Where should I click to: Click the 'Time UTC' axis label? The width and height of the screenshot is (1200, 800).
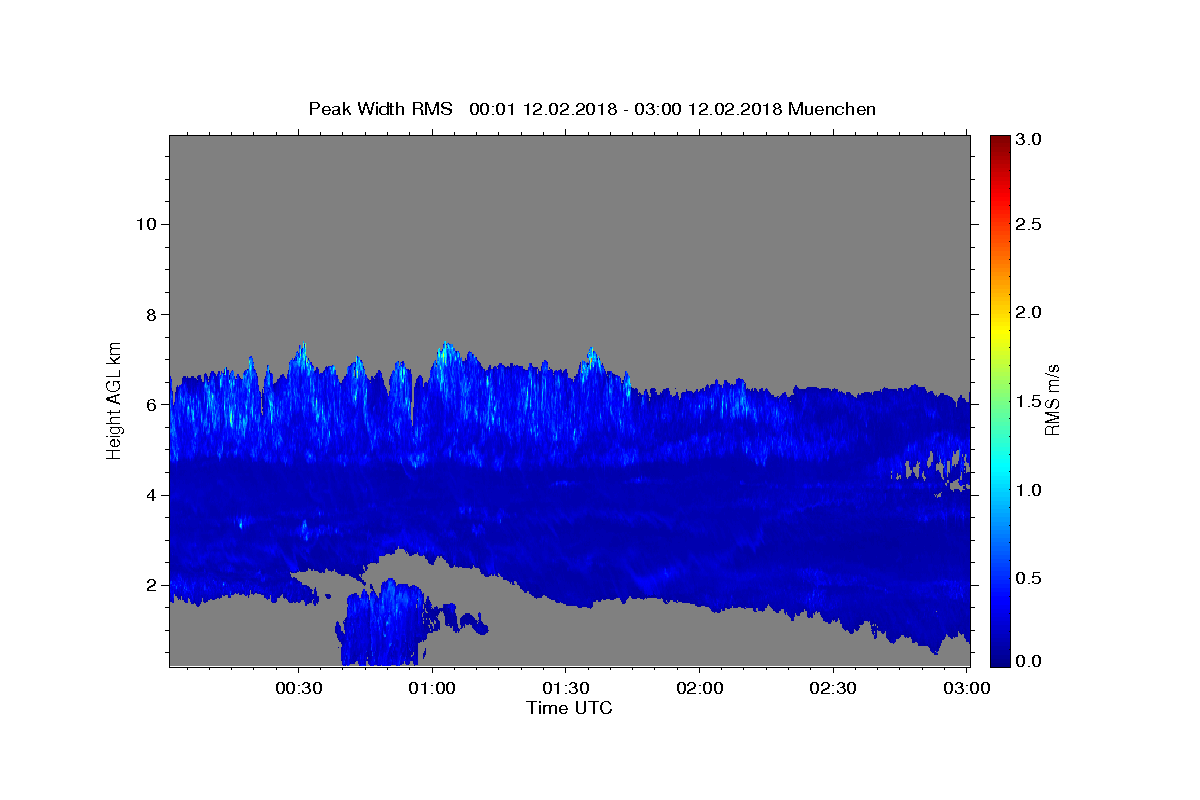569,708
